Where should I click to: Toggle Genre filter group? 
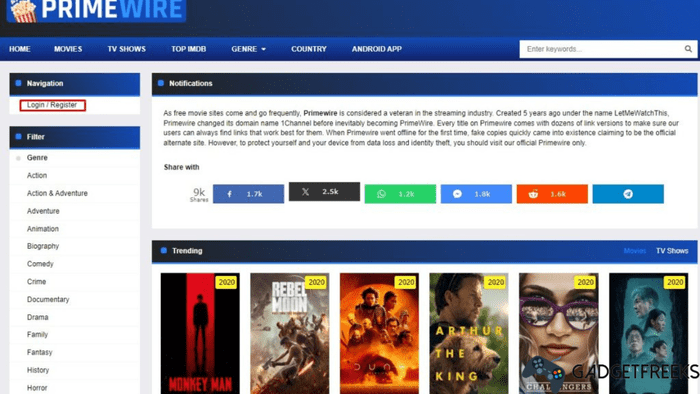coord(37,158)
